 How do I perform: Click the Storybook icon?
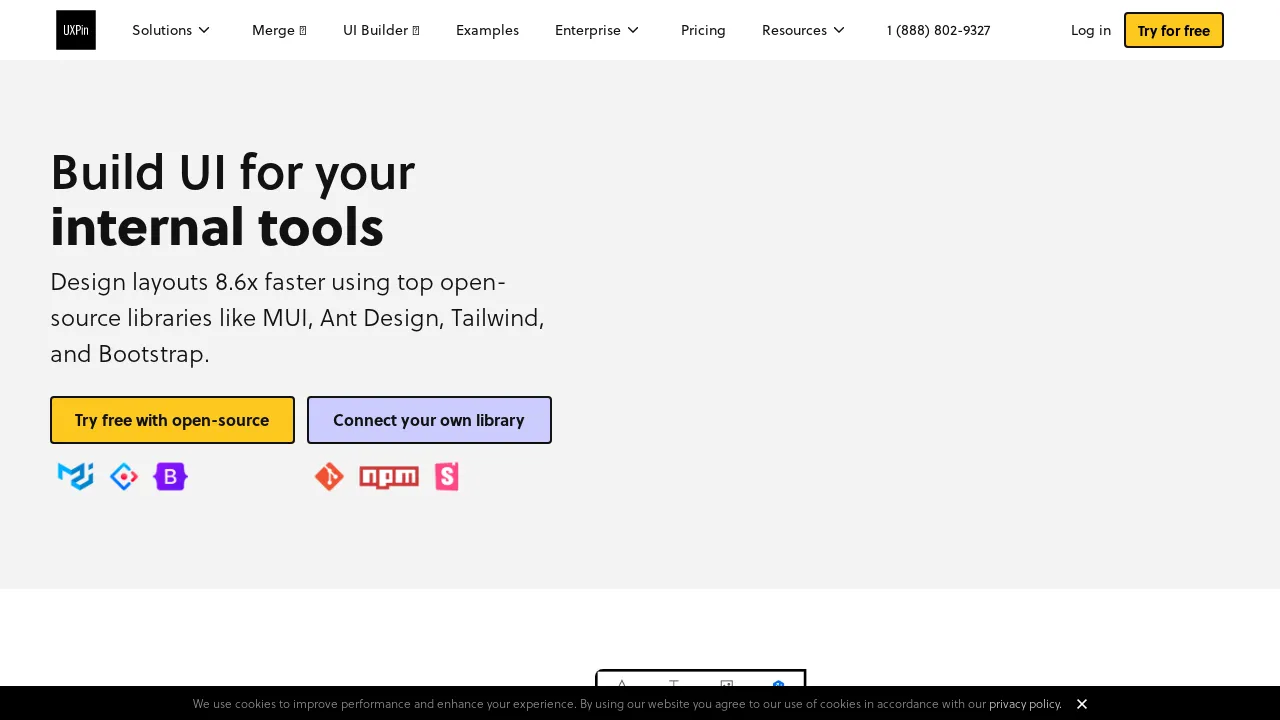(447, 477)
